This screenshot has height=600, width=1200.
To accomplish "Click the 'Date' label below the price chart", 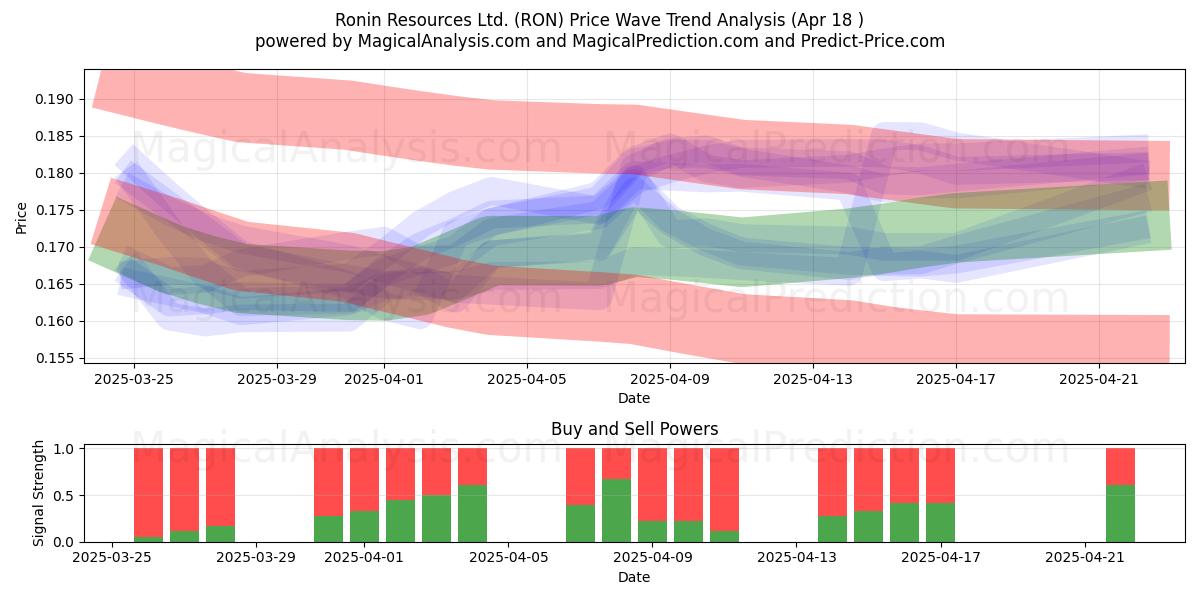I will 634,398.
